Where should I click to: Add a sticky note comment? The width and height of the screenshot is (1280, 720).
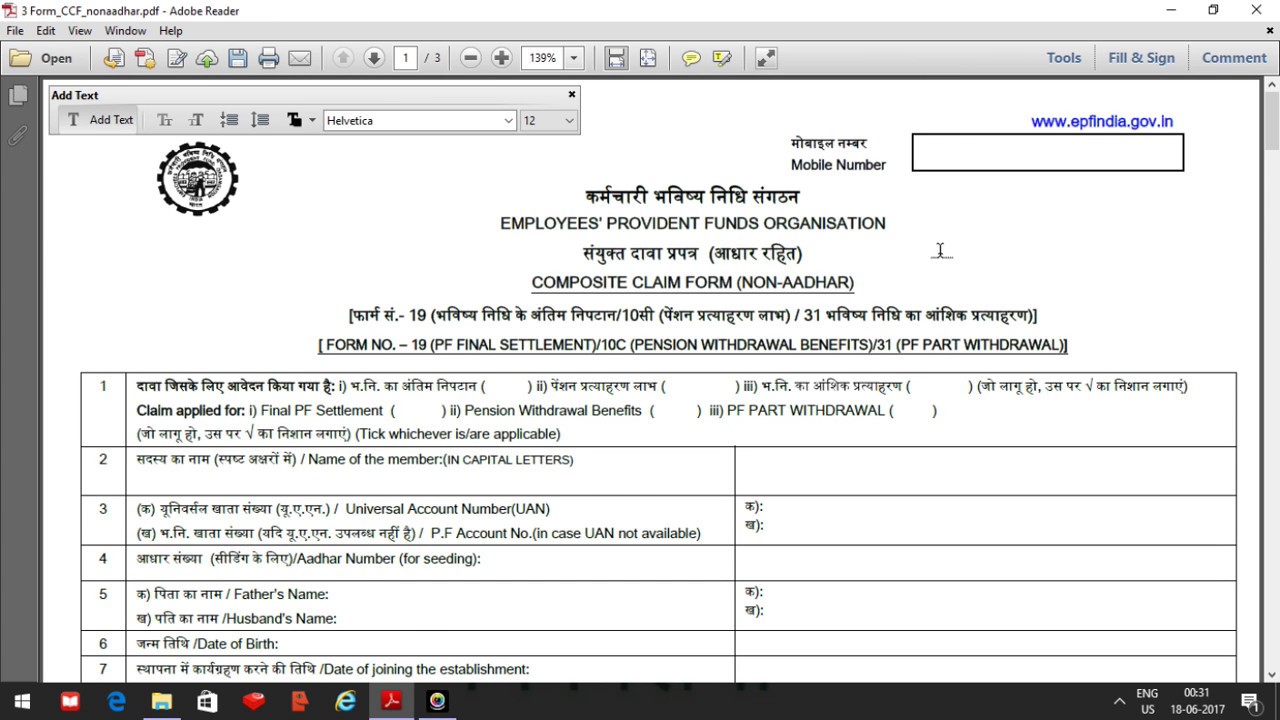click(691, 58)
